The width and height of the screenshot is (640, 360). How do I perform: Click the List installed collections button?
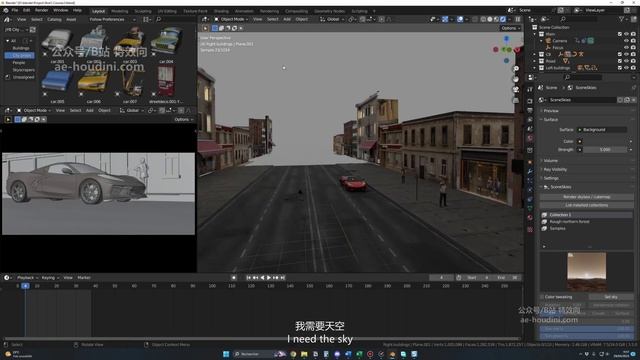[x=587, y=205]
